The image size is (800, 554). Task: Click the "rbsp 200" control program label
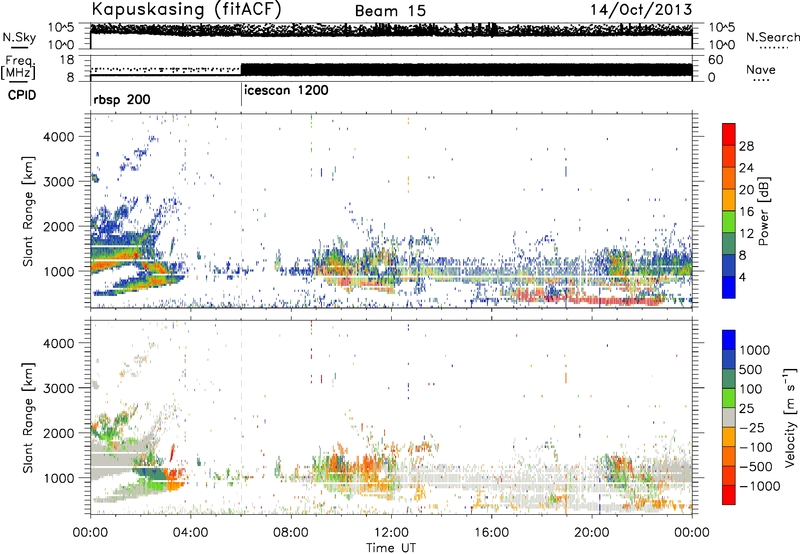(121, 99)
